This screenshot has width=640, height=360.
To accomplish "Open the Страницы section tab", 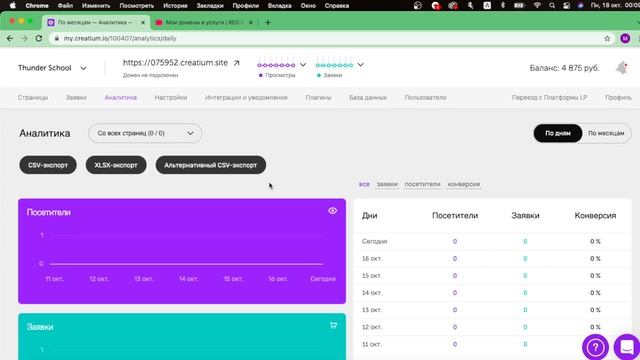I will (33, 98).
